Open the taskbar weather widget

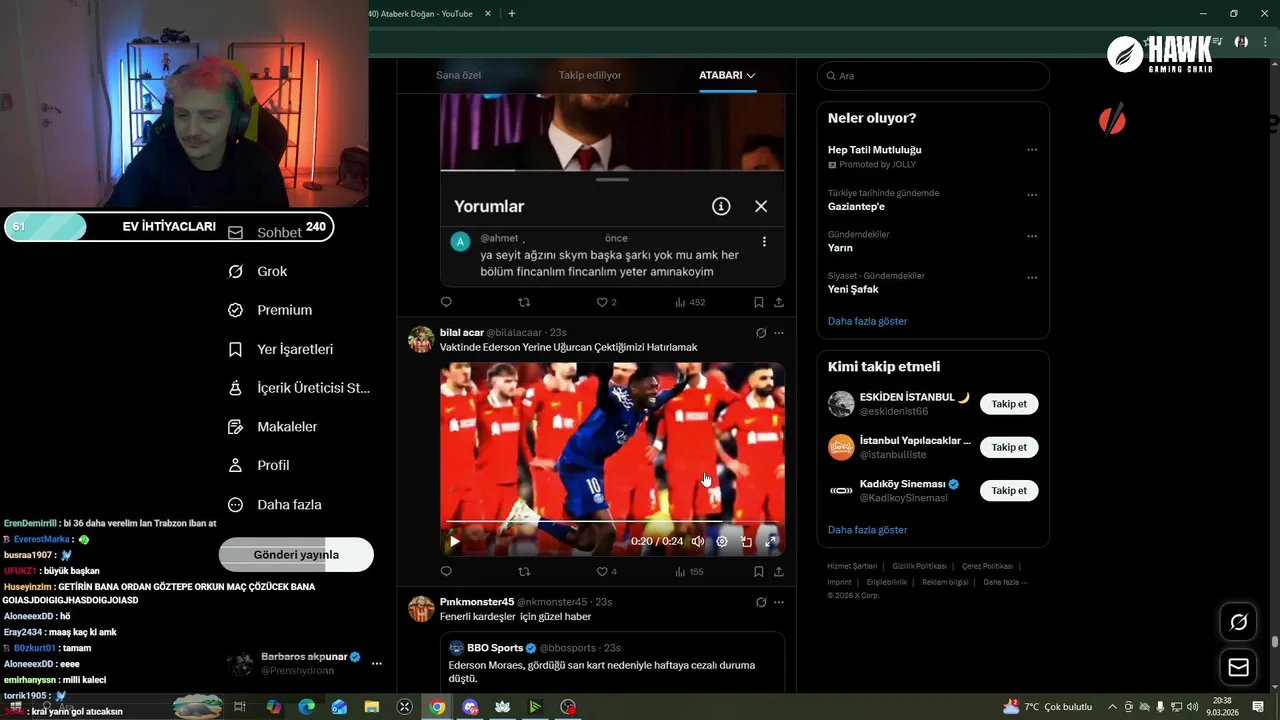pyautogui.click(x=1047, y=707)
